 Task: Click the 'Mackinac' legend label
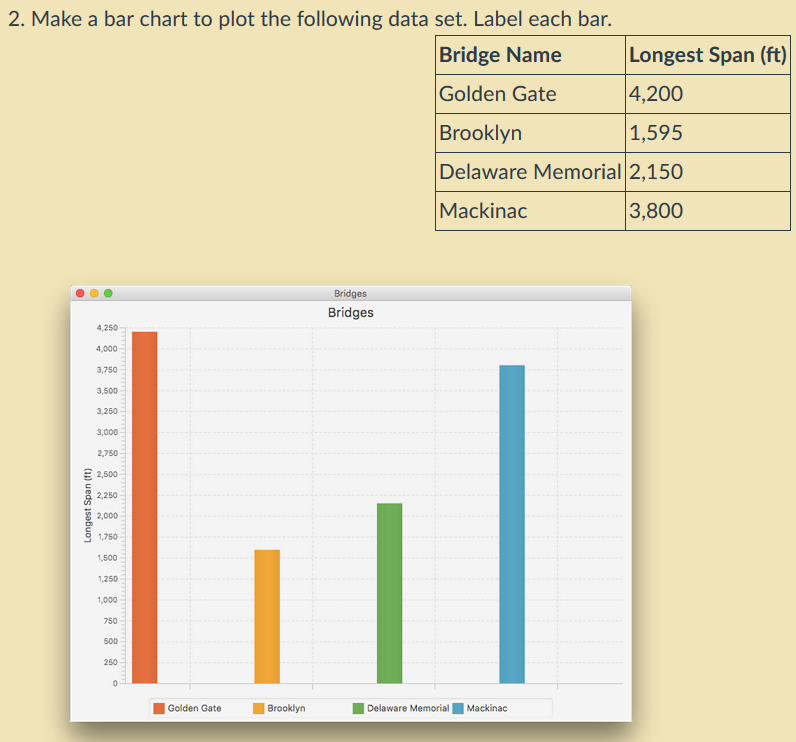(x=487, y=708)
